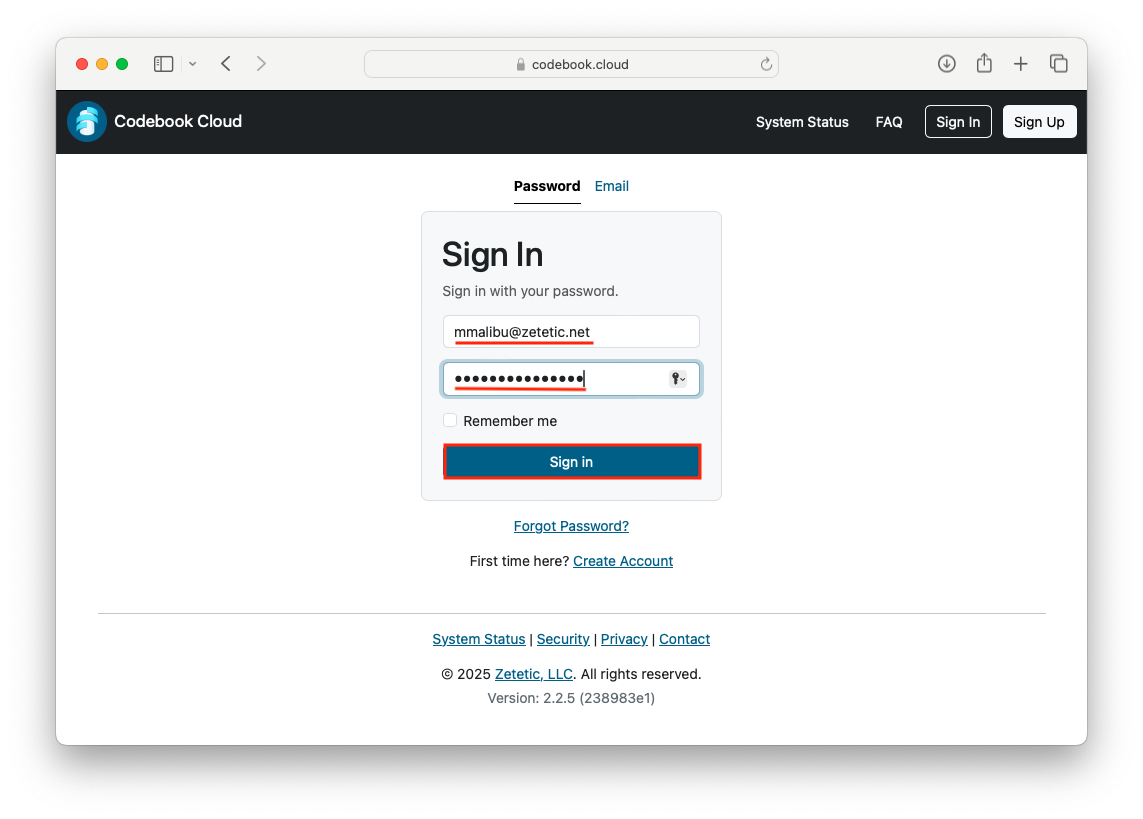This screenshot has width=1143, height=819.
Task: Show tab overview using the tabs icon
Action: [1059, 63]
